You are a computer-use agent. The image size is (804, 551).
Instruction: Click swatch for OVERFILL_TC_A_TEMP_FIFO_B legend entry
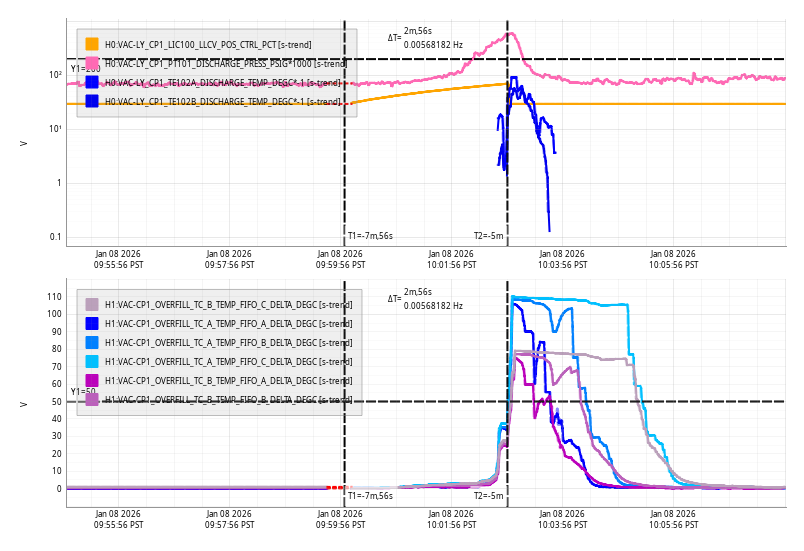point(92,342)
